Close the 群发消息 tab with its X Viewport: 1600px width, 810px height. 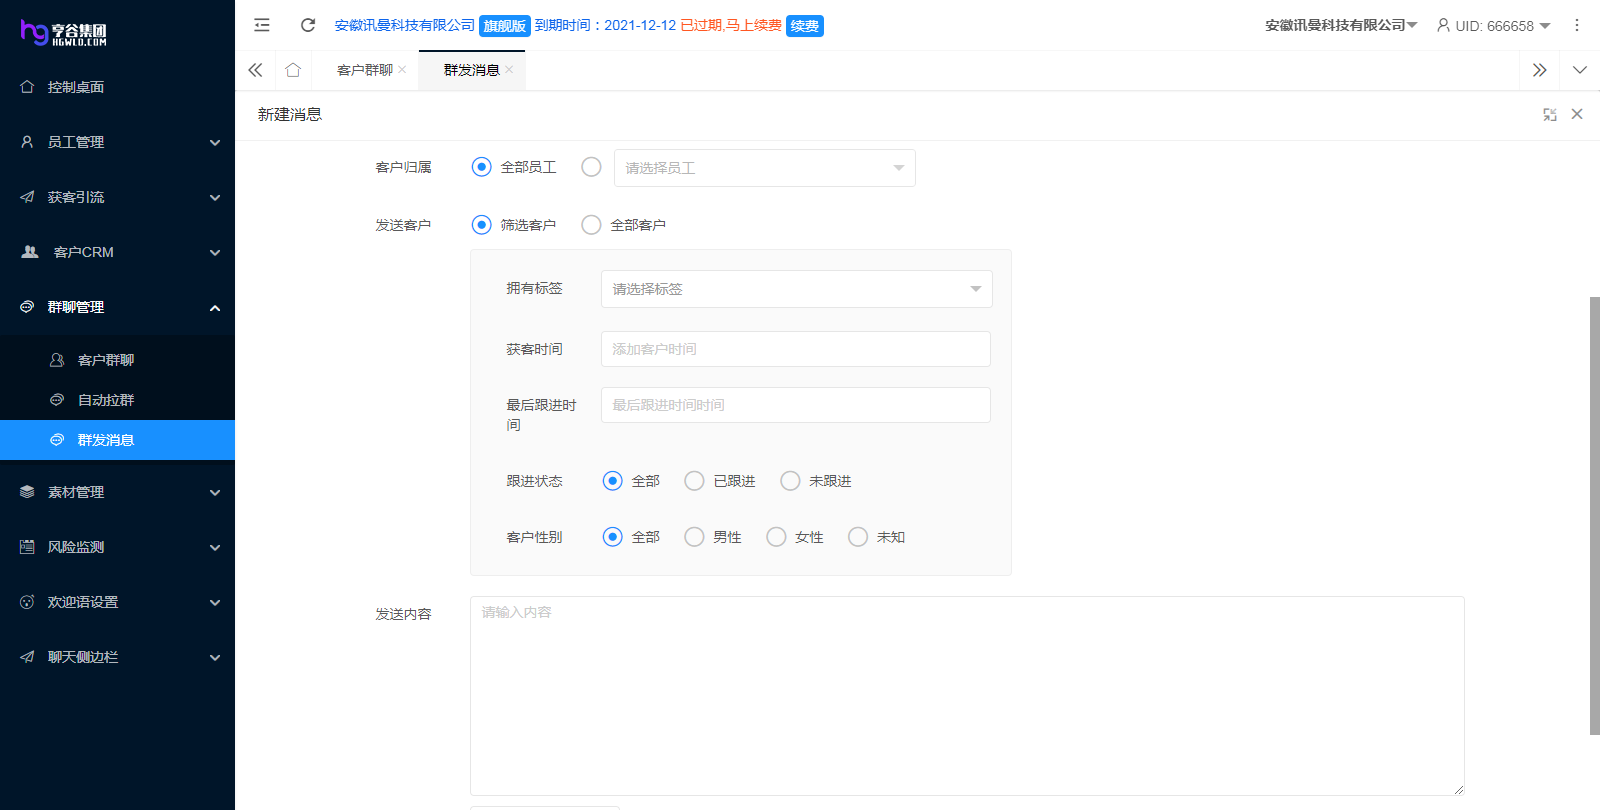click(x=509, y=70)
